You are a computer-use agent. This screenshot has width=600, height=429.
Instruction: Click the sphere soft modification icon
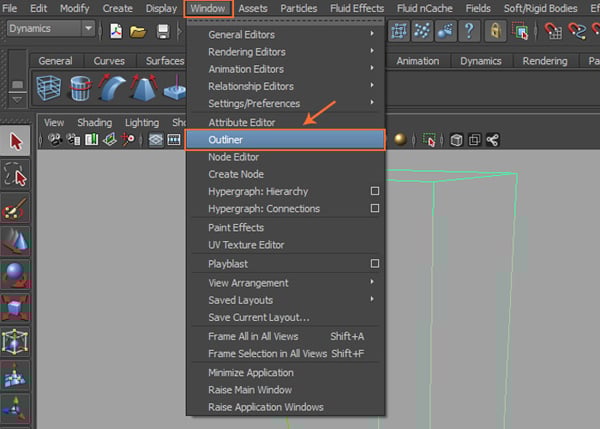[15, 275]
